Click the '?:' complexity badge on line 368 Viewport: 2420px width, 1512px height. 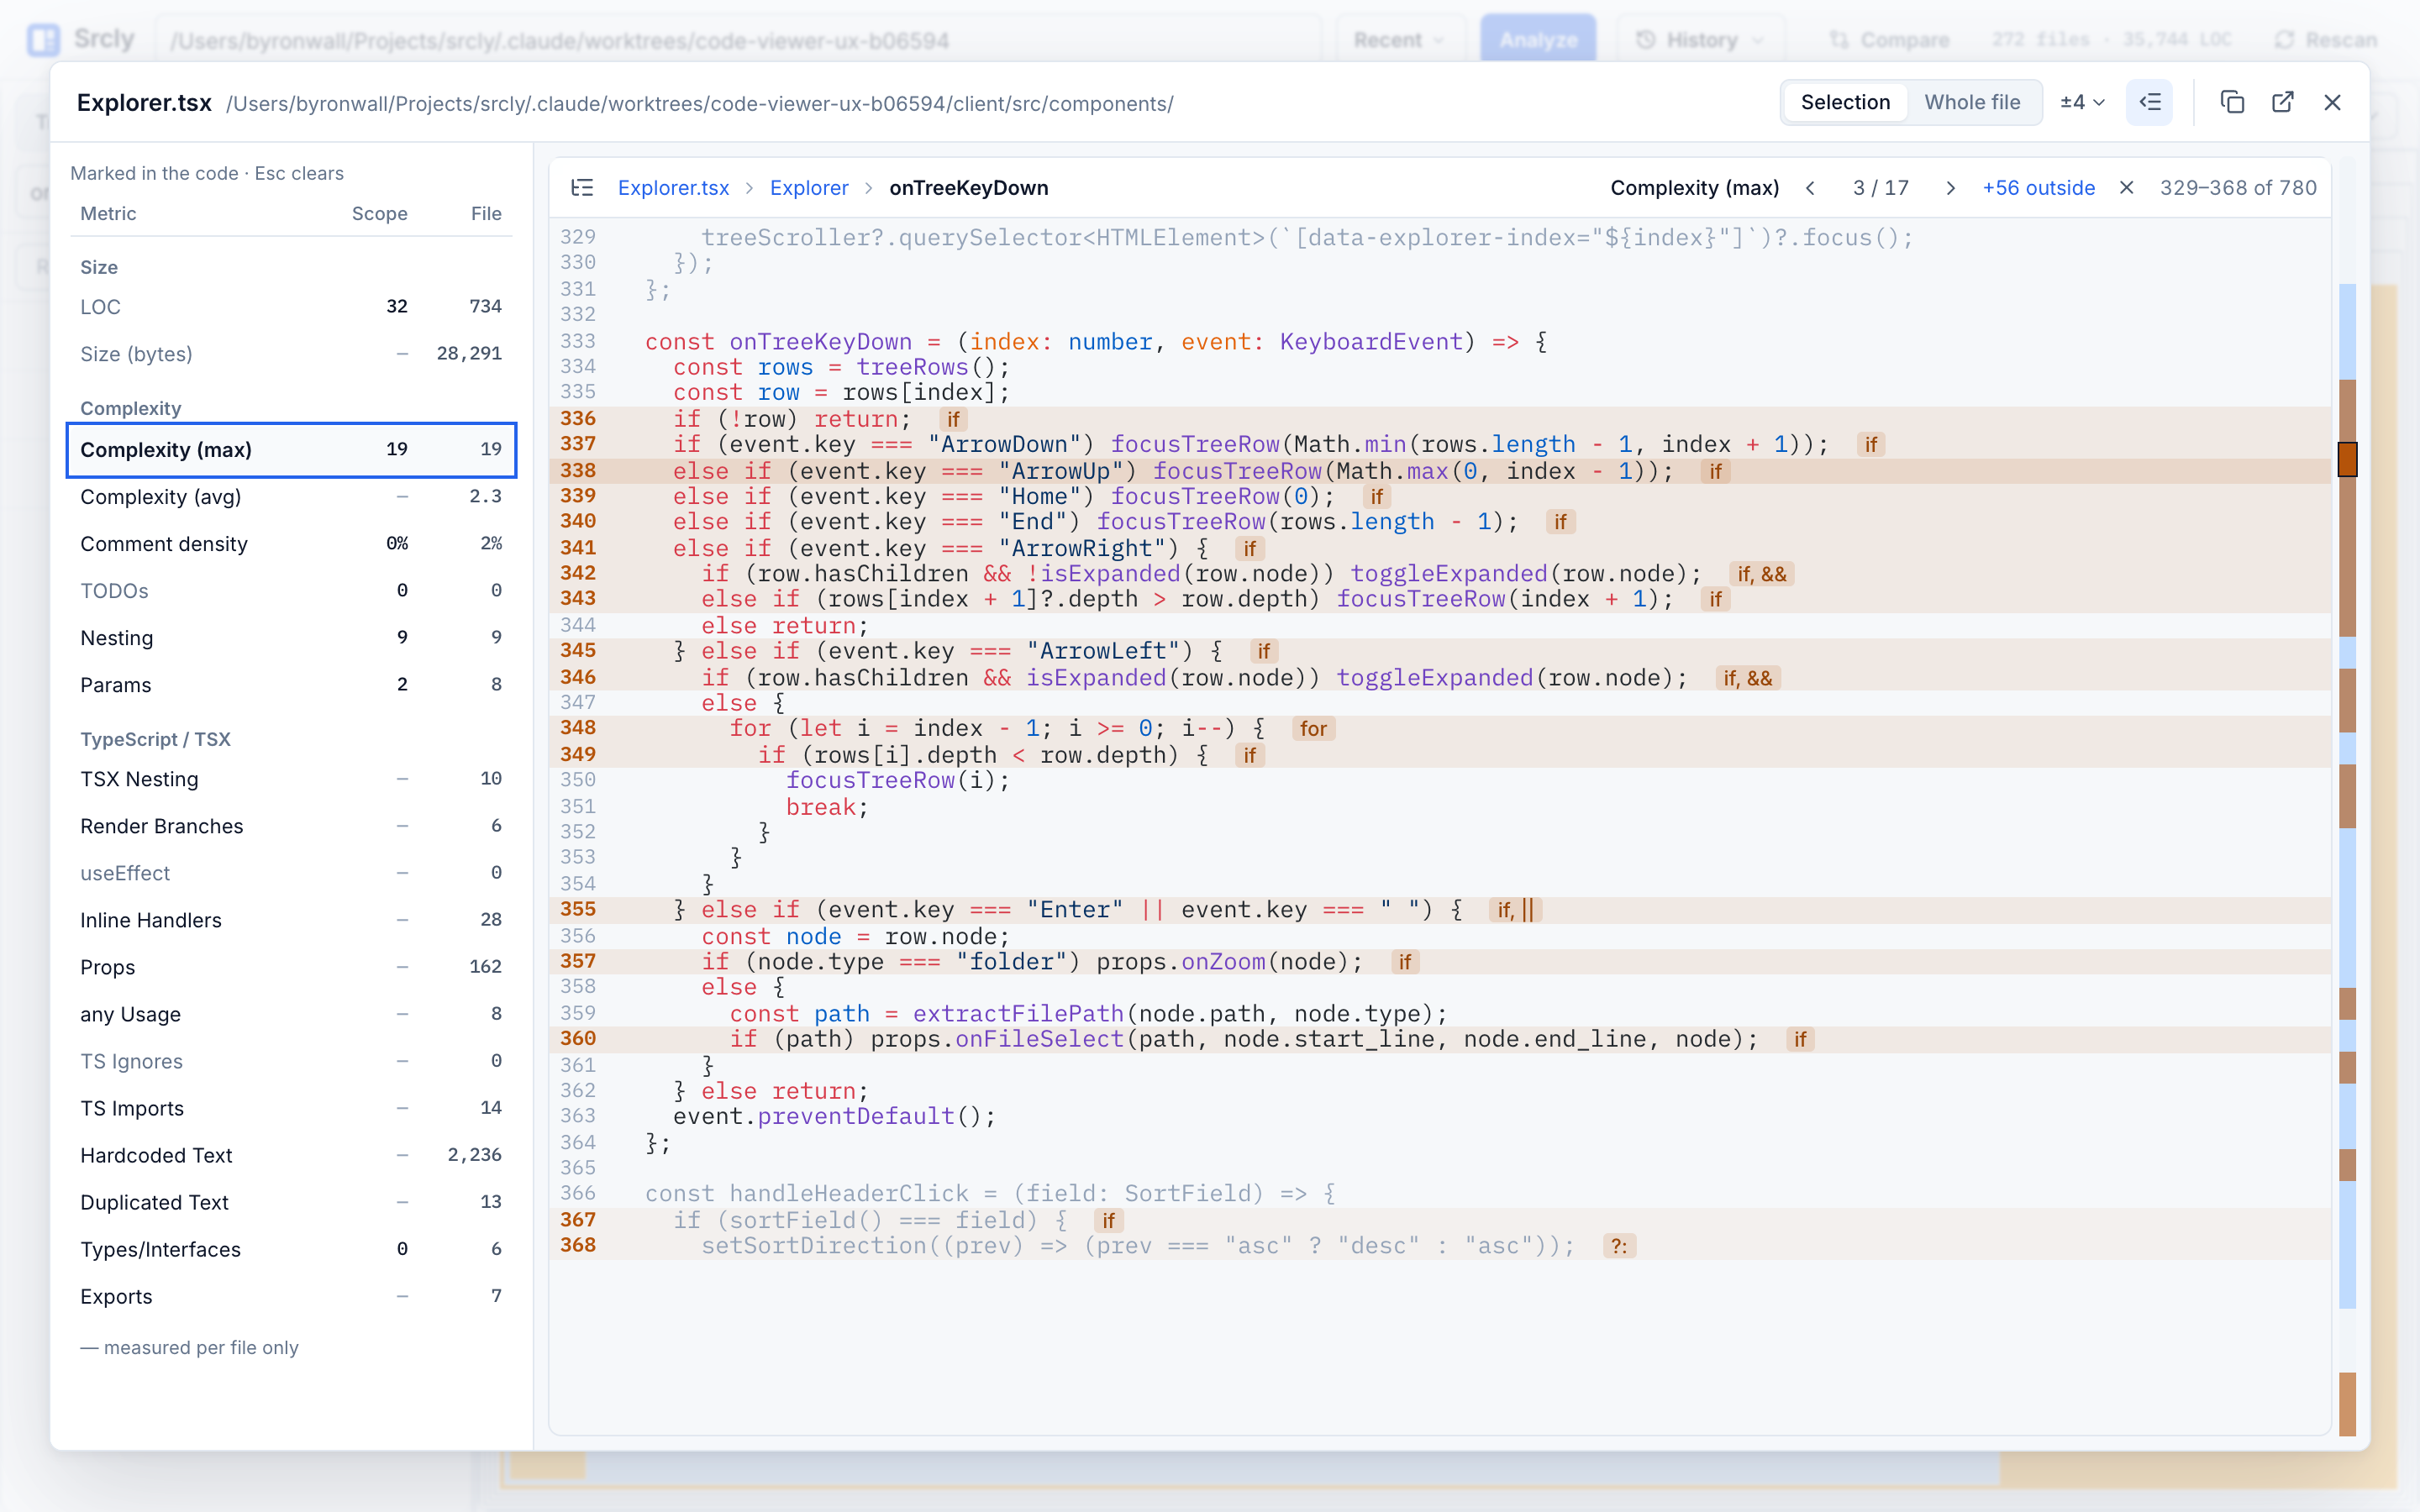[x=1619, y=1246]
